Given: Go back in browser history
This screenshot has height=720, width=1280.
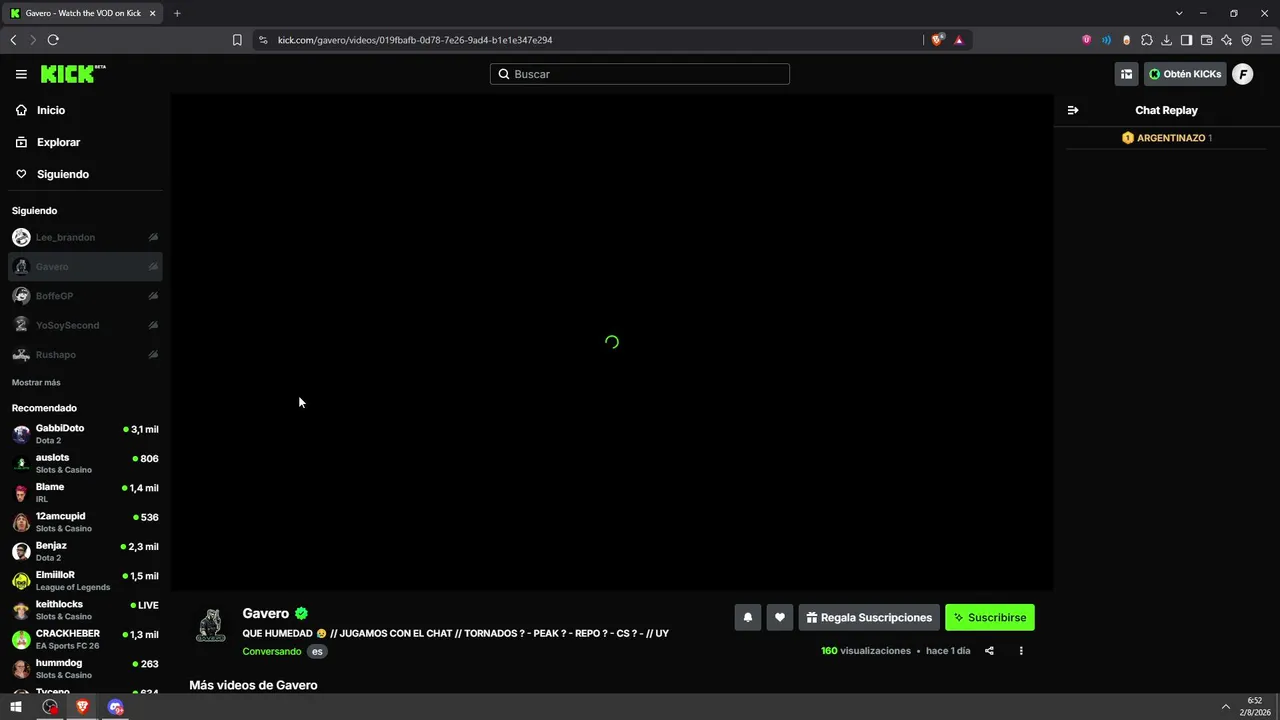Looking at the screenshot, I should (x=13, y=40).
